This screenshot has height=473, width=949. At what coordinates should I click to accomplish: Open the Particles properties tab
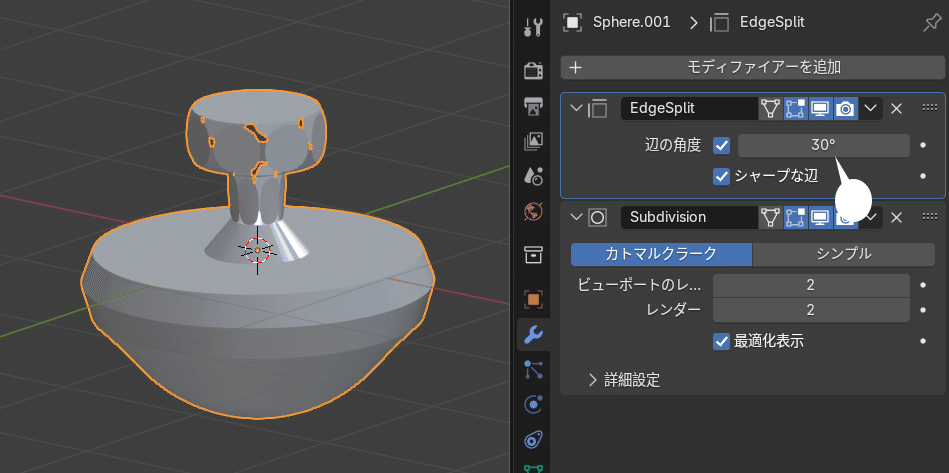tap(533, 369)
